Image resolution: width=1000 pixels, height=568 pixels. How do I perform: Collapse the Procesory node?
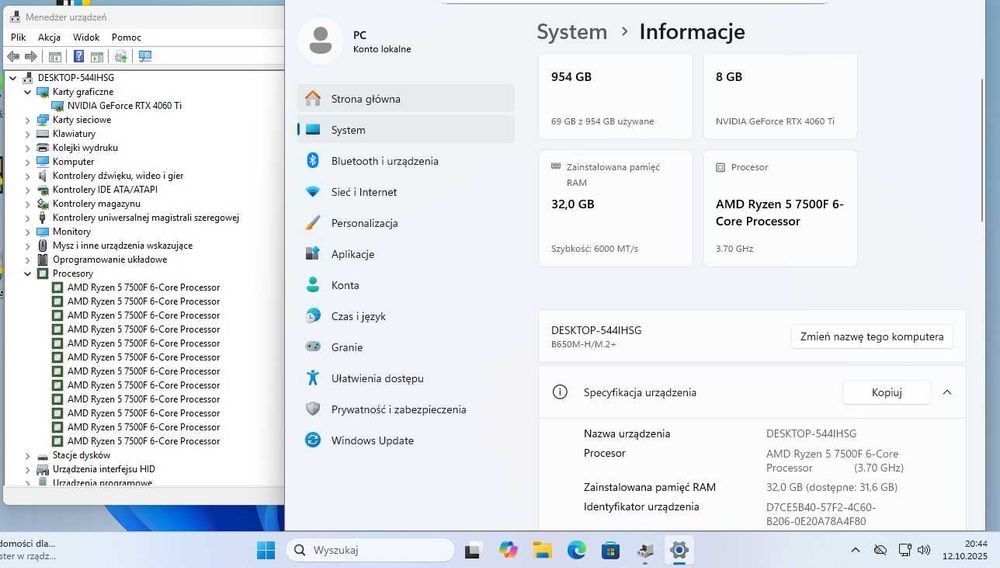coord(27,273)
